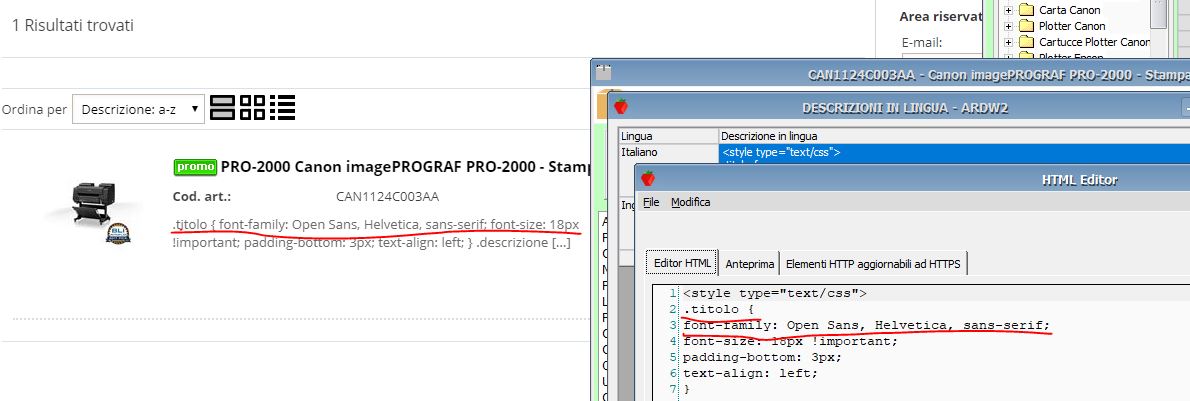
Task: Expand the Carta Canon tree node
Action: (1009, 11)
